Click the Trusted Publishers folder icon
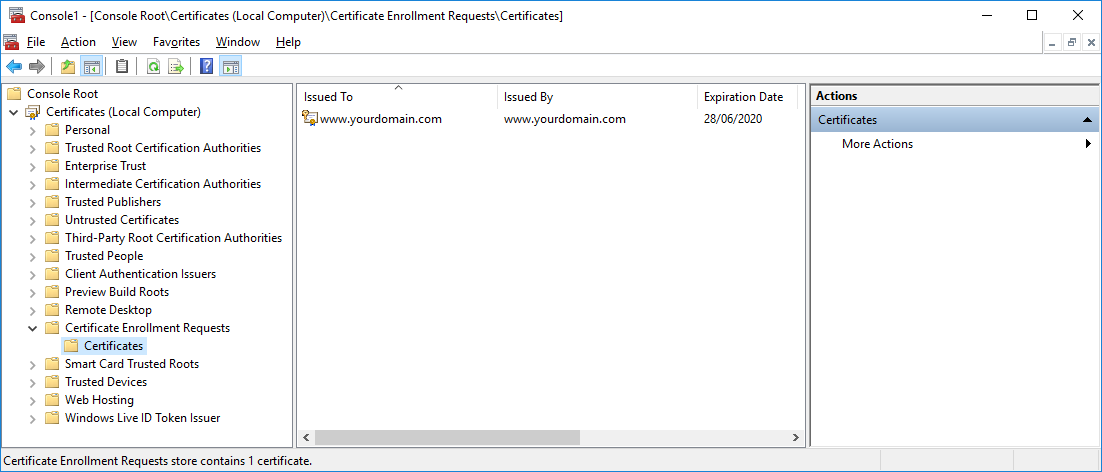The image size is (1102, 472). 52,202
